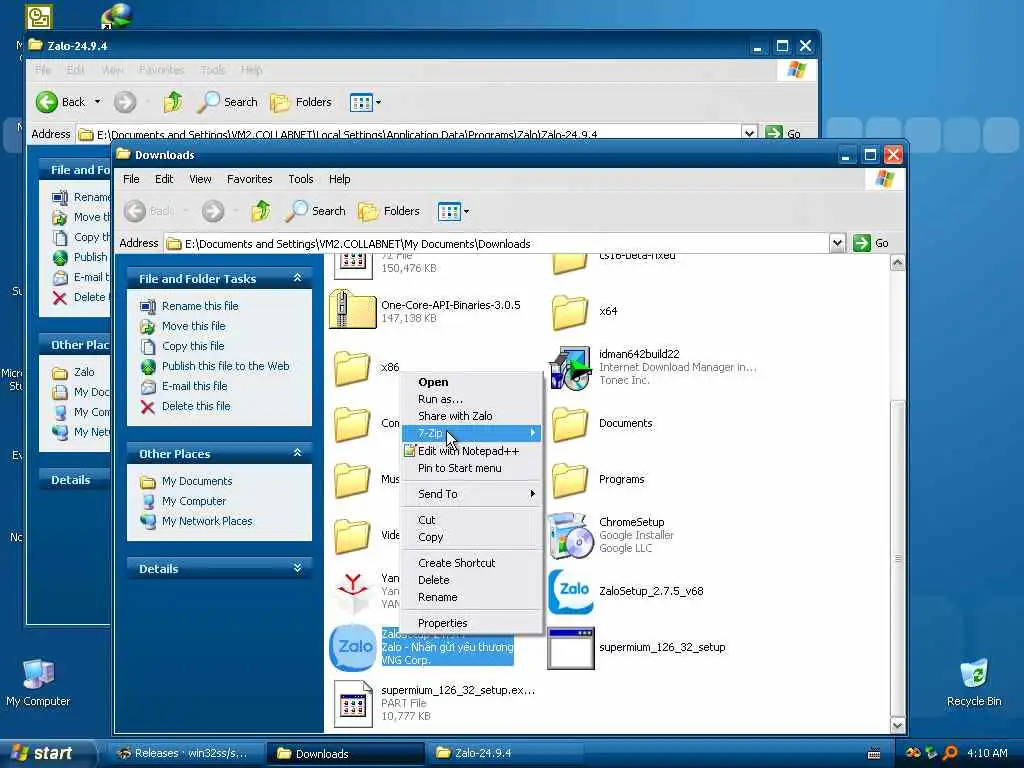Screen dimensions: 1024x768
Task: Collapse File and Folder Tasks panel
Action: (297, 278)
